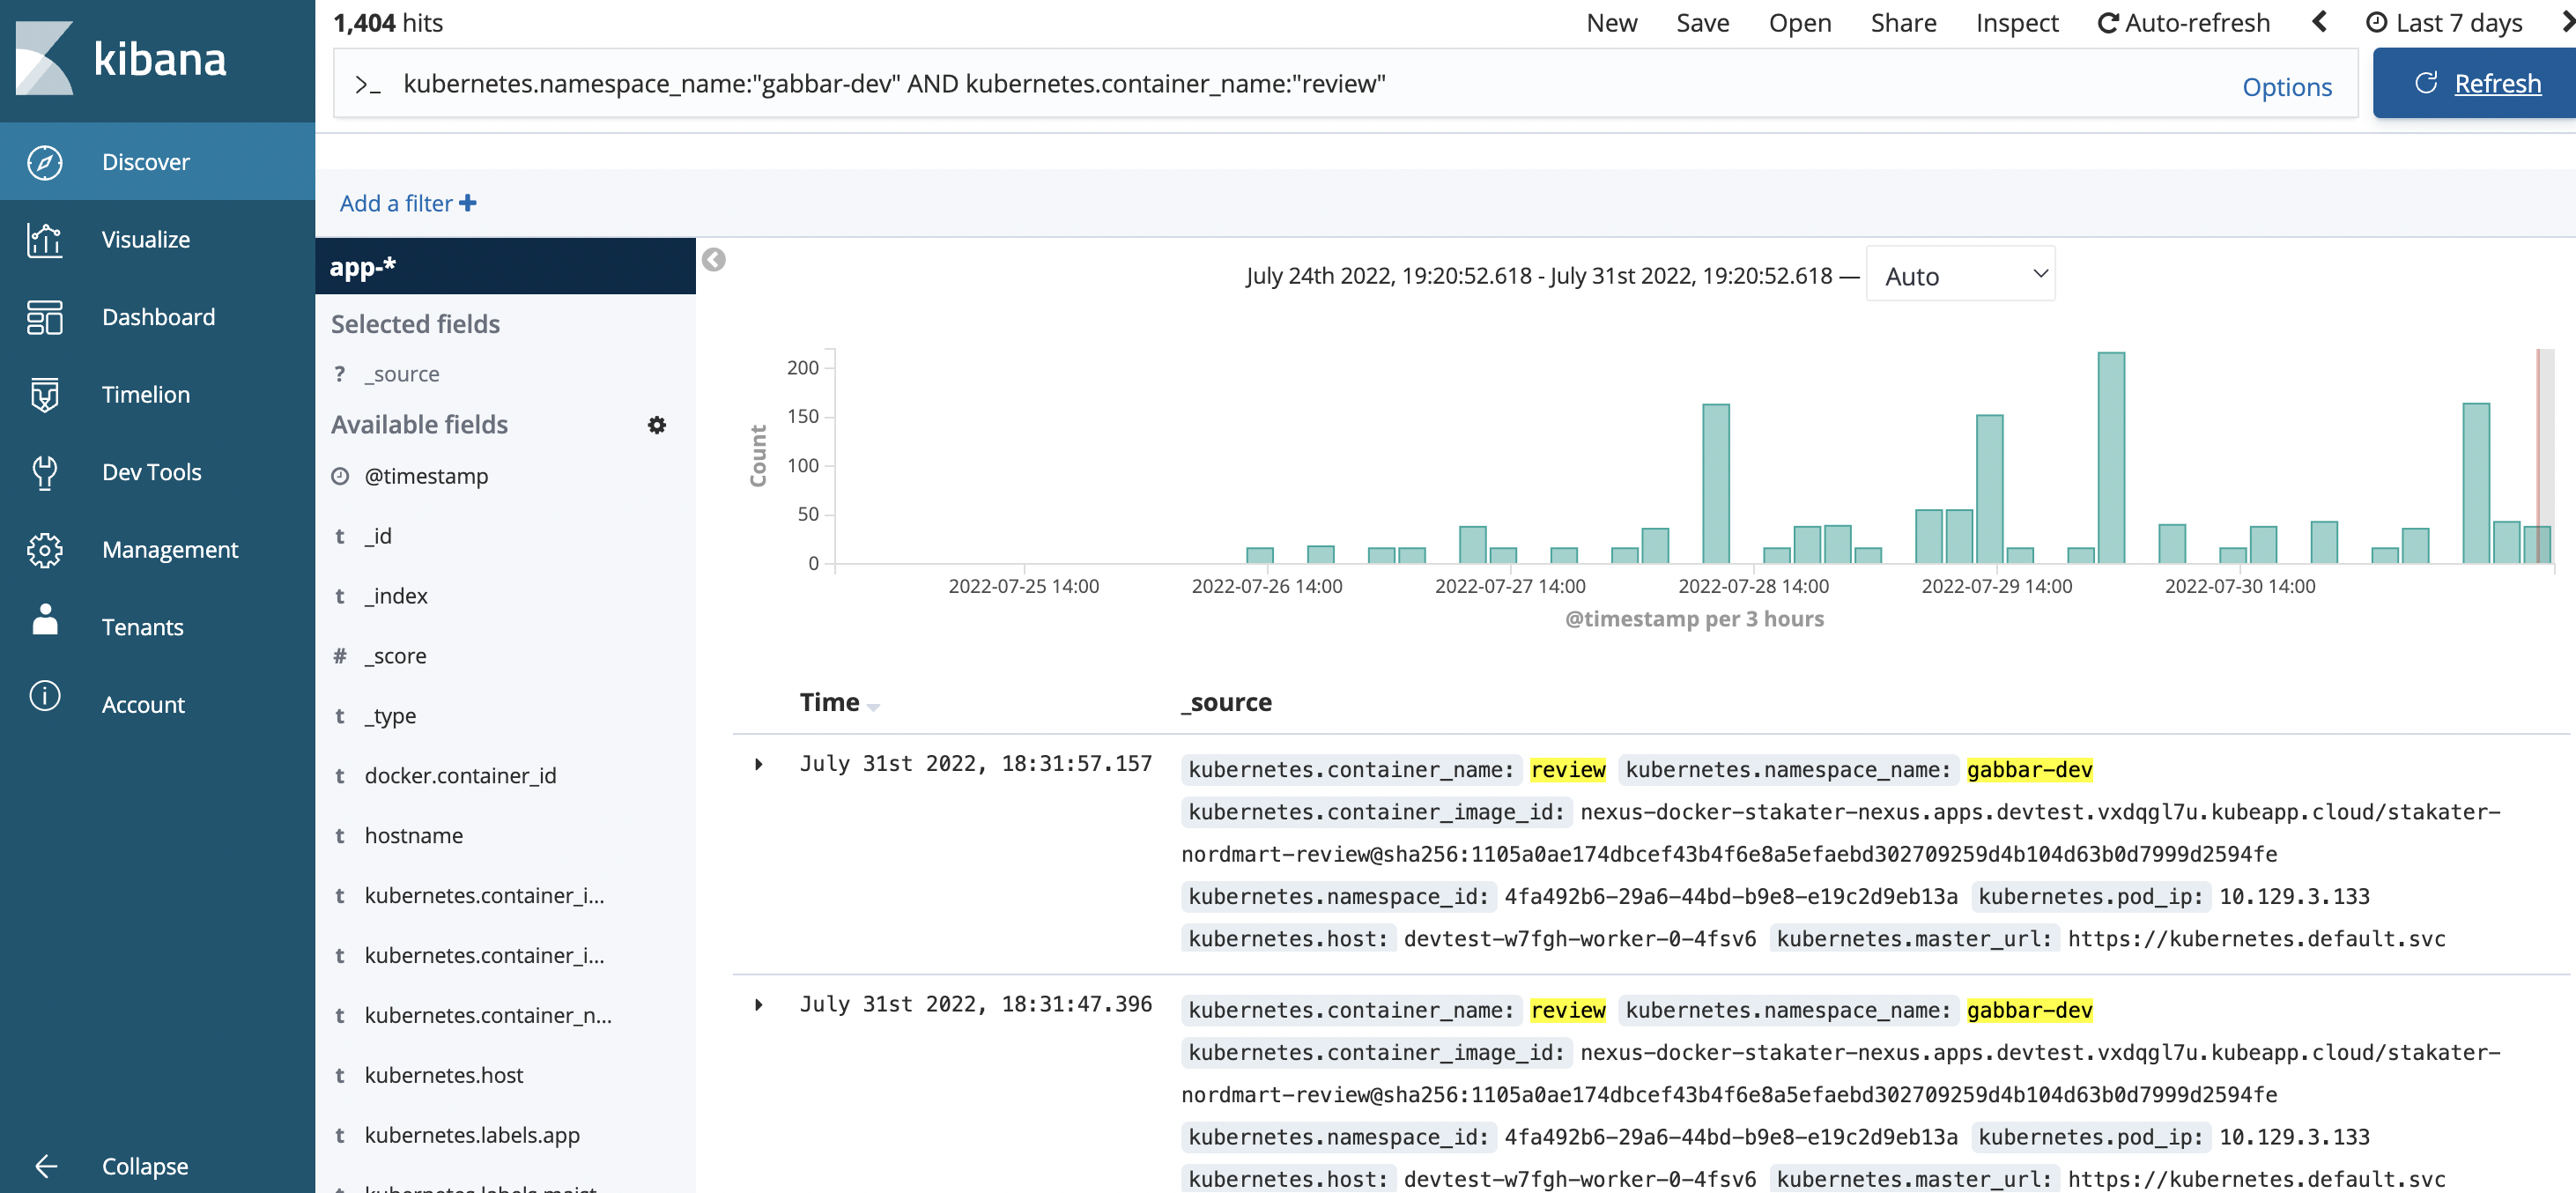Click the Add a filter link
This screenshot has width=2576, height=1193.
click(407, 204)
